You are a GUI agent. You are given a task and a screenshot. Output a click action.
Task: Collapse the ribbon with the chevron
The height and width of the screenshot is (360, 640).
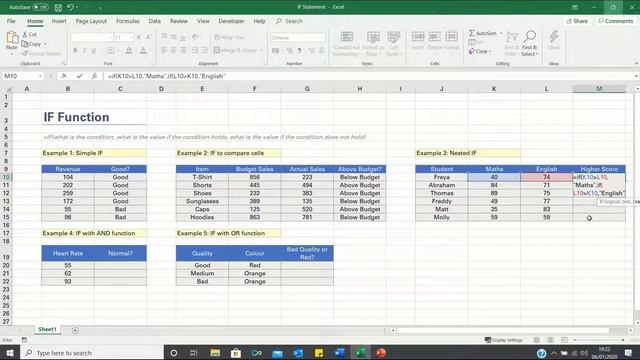click(x=636, y=64)
